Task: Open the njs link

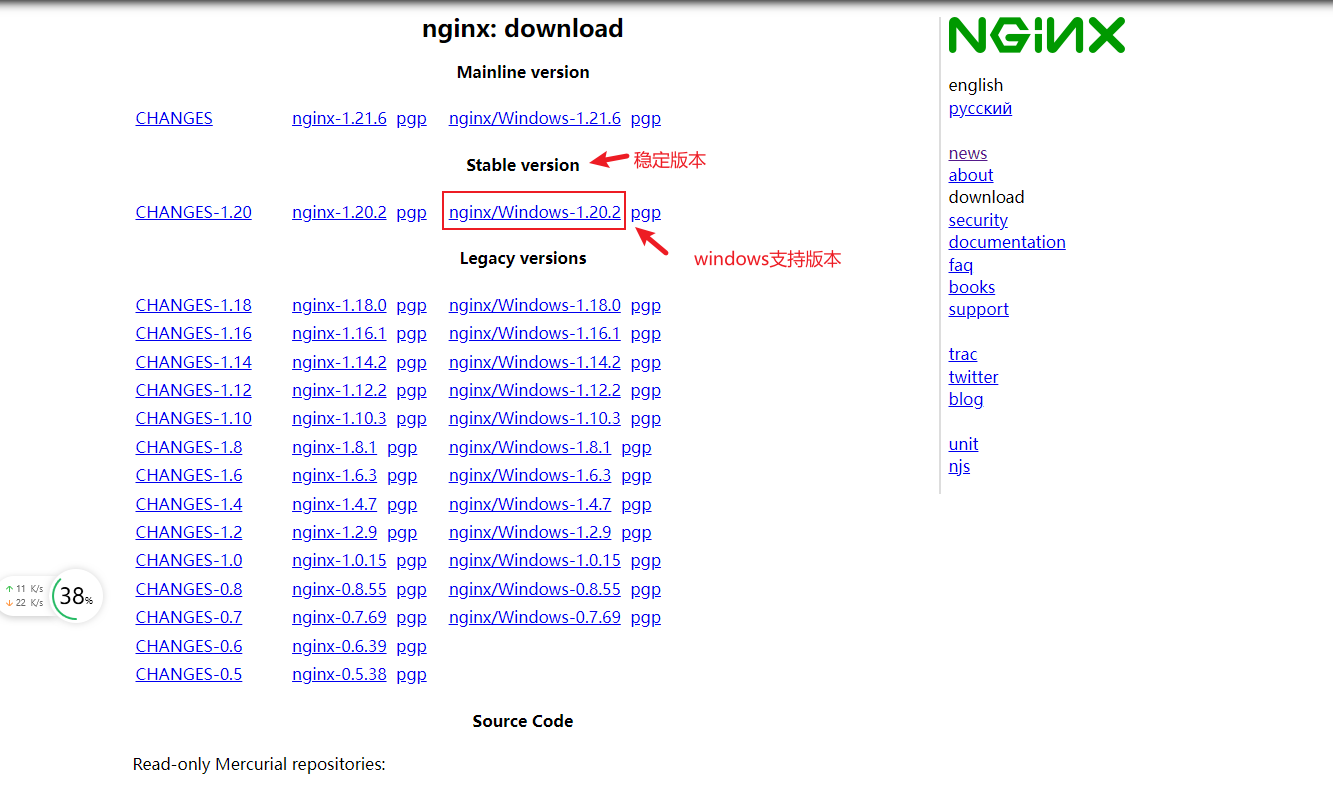Action: [x=960, y=466]
